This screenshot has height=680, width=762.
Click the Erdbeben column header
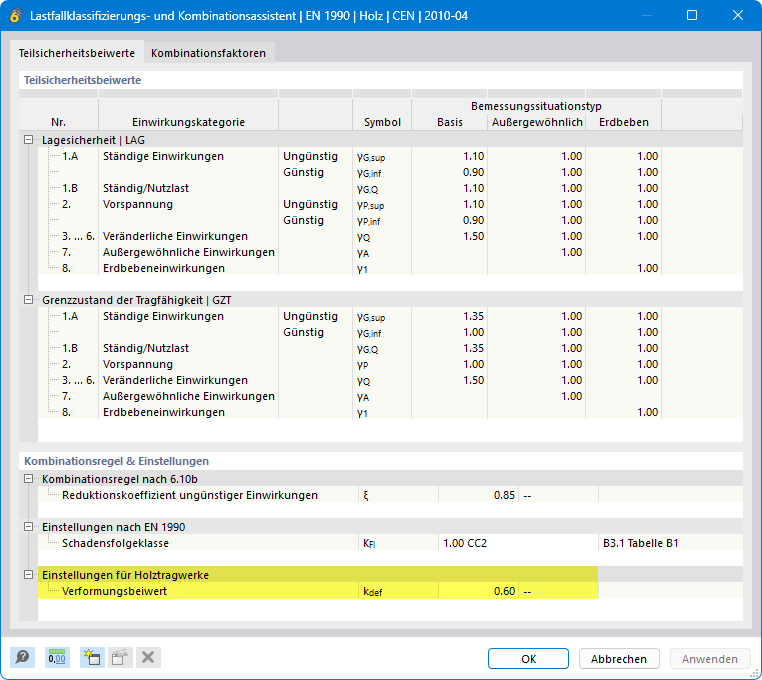pos(624,122)
